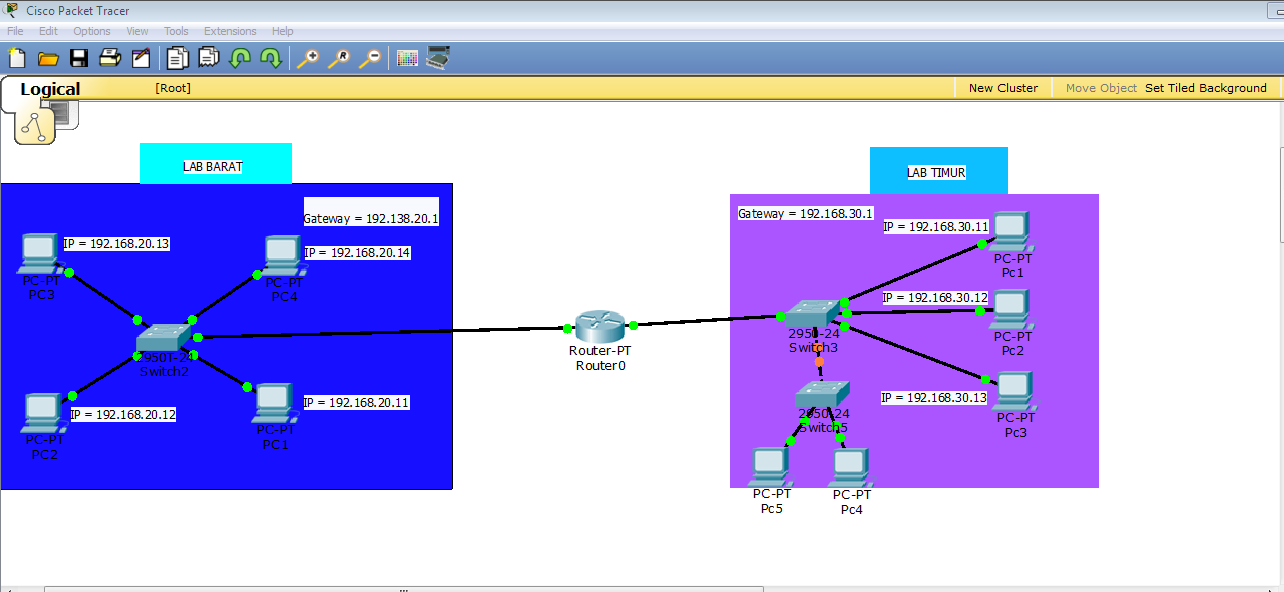The width and height of the screenshot is (1284, 592).
Task: Click Move Object button
Action: (x=1101, y=88)
